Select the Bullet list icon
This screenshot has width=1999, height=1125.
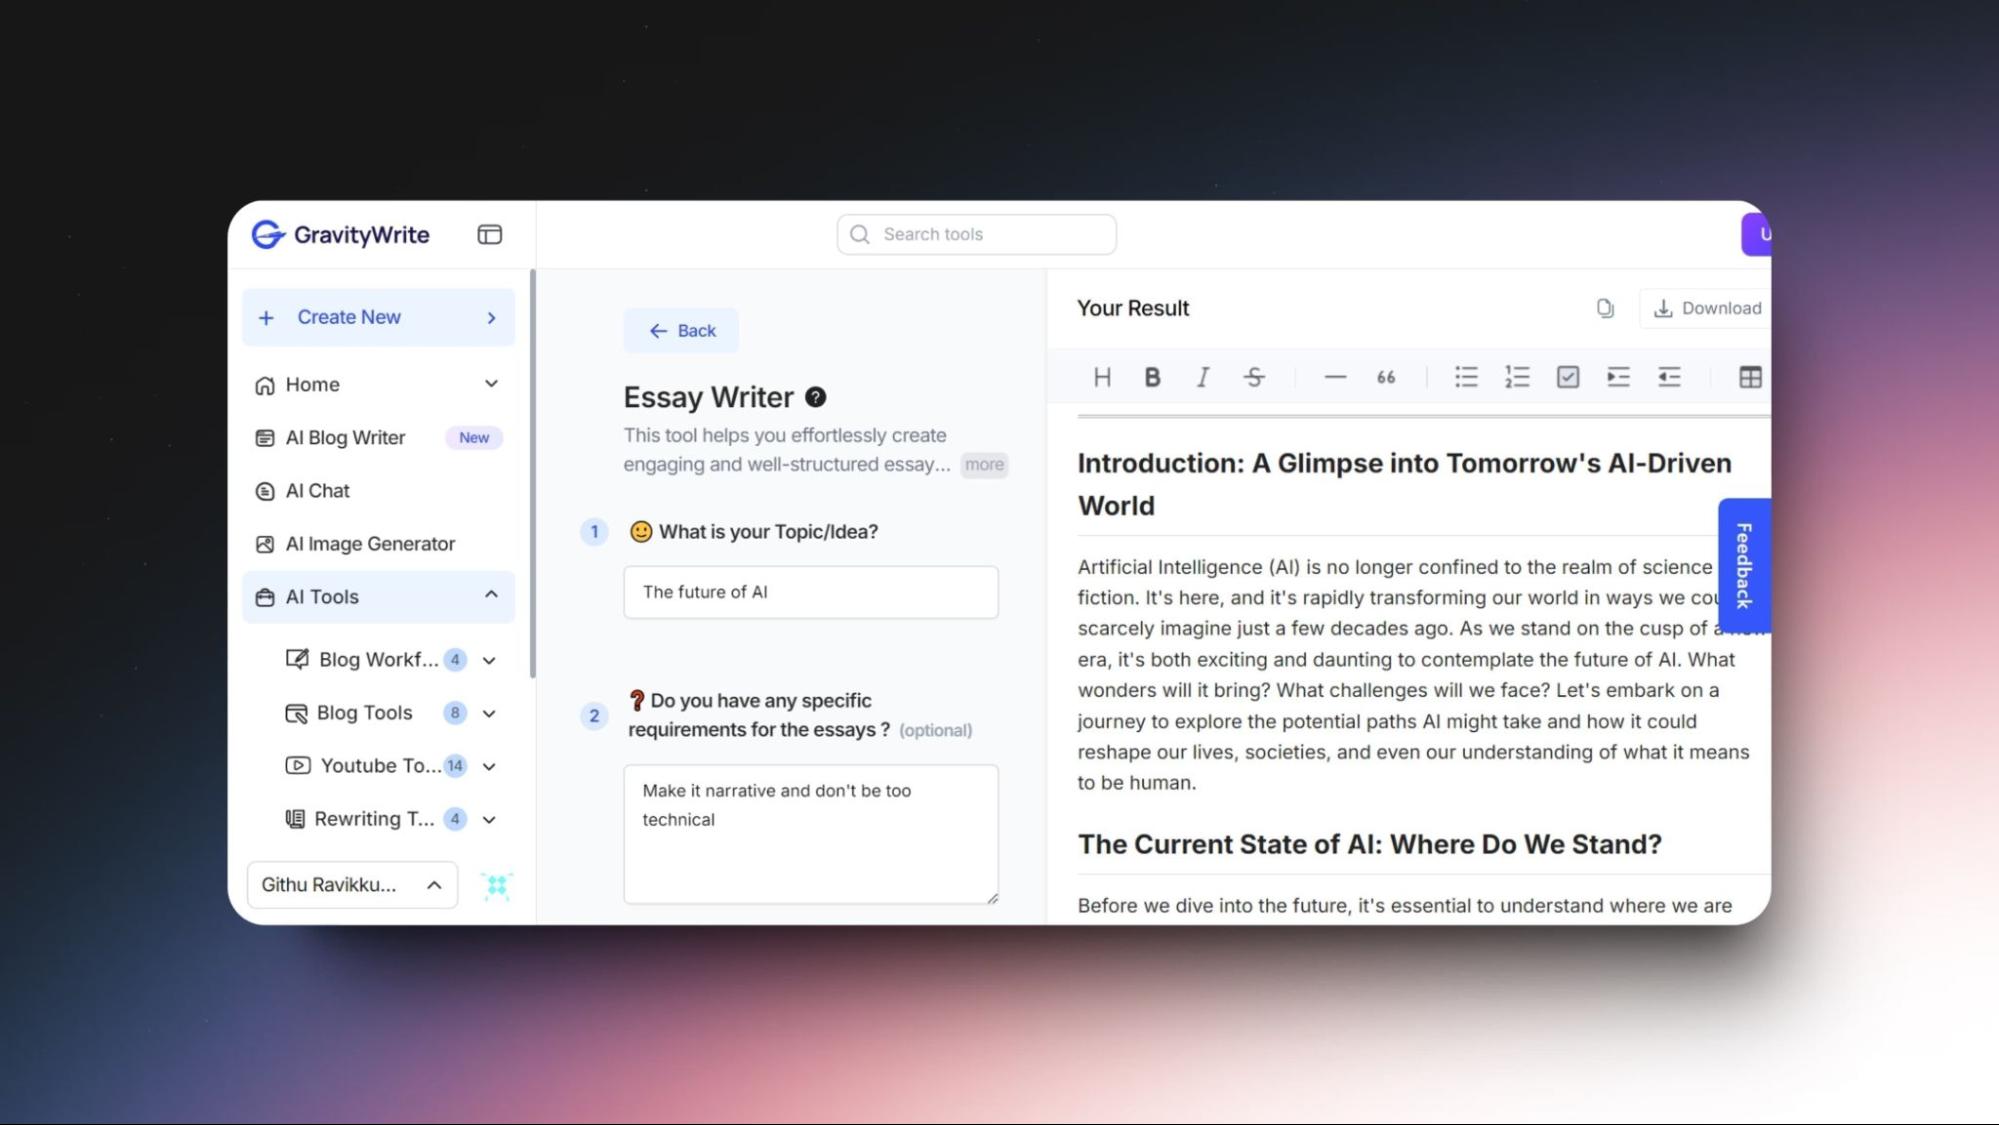point(1464,376)
